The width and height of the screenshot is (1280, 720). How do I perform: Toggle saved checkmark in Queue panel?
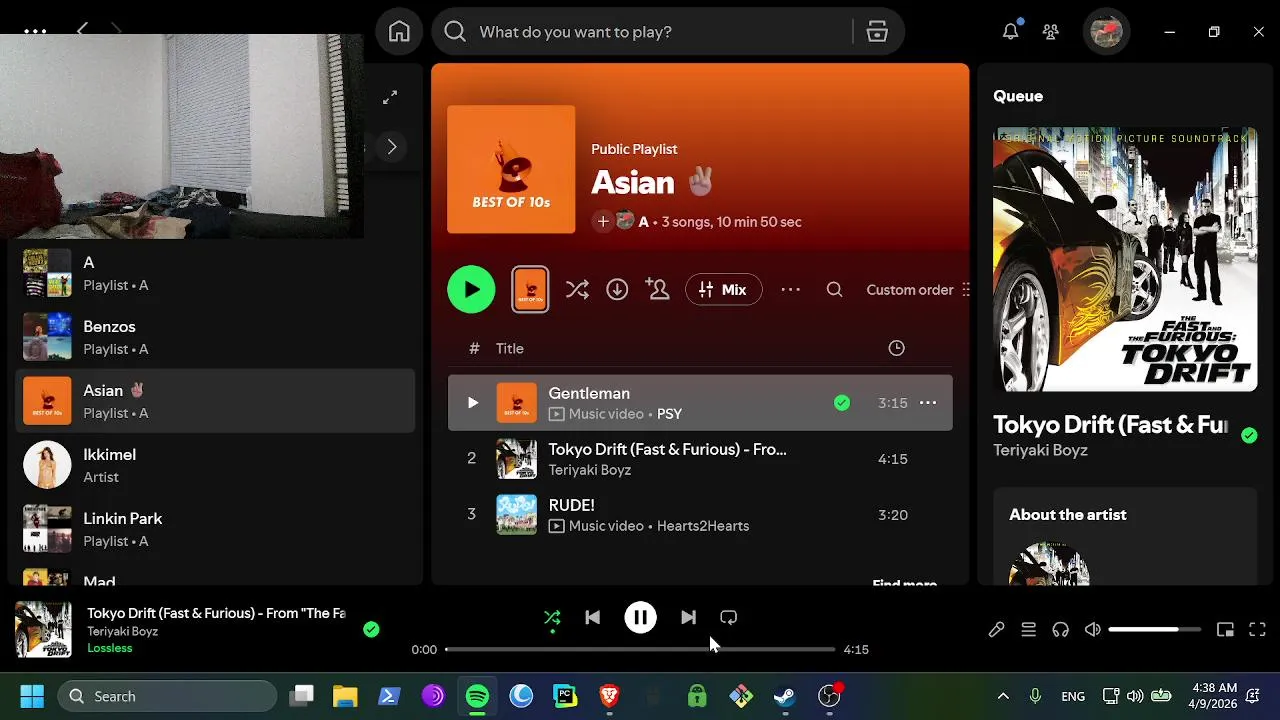[1249, 435]
